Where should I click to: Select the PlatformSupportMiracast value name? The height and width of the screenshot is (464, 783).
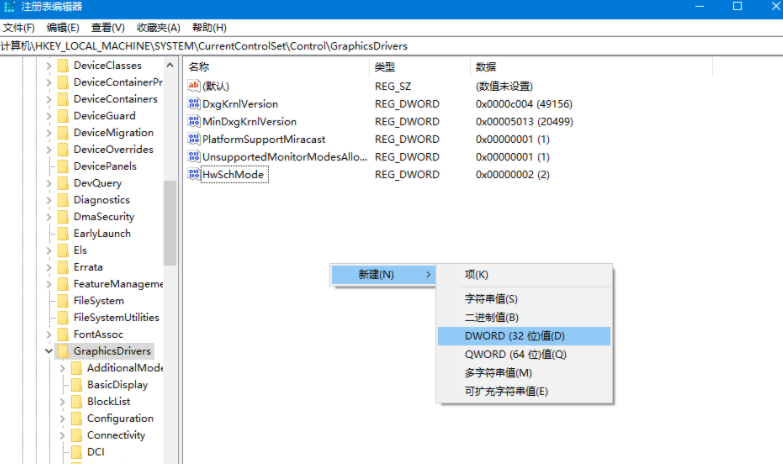(264, 139)
